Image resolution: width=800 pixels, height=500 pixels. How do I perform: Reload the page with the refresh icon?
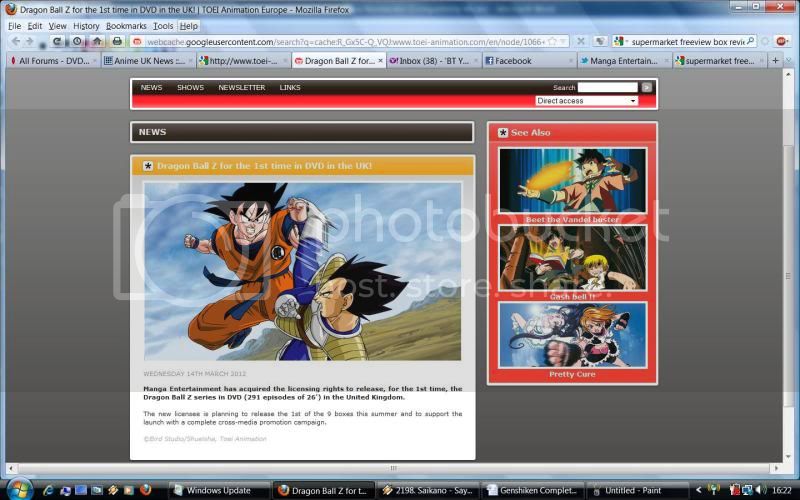click(57, 41)
